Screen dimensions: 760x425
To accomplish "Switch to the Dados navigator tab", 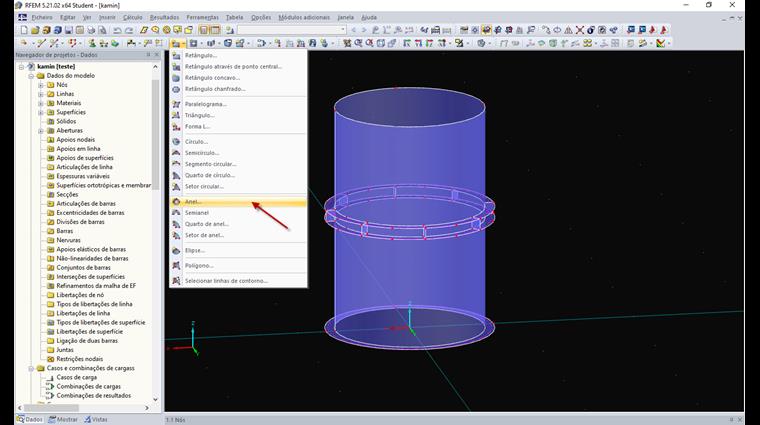I will pos(30,420).
